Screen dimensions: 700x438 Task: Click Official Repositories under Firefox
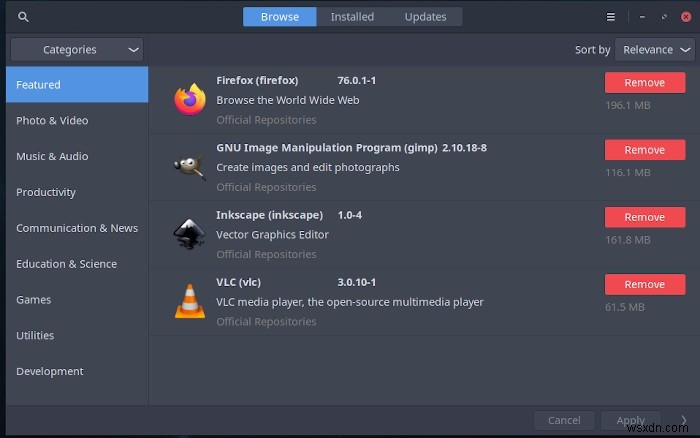click(266, 120)
